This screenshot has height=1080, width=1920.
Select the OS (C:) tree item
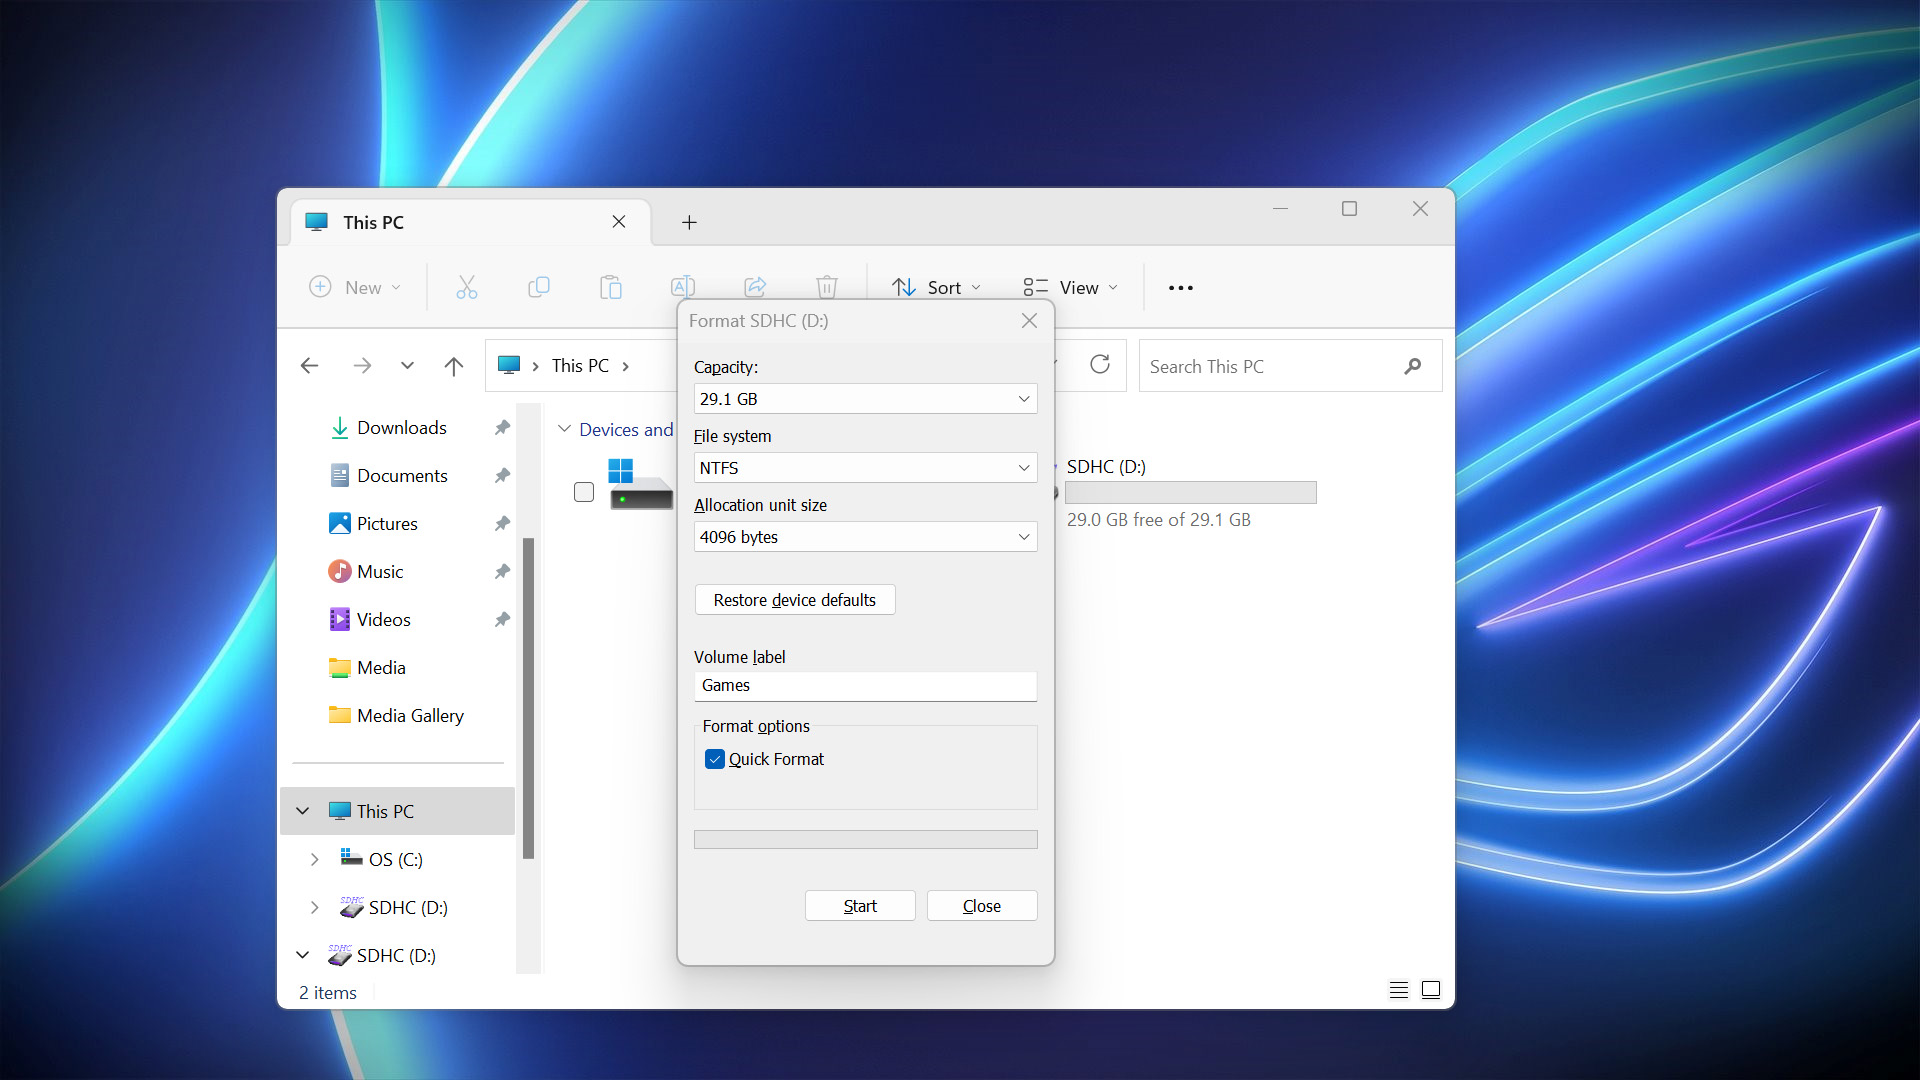(397, 858)
